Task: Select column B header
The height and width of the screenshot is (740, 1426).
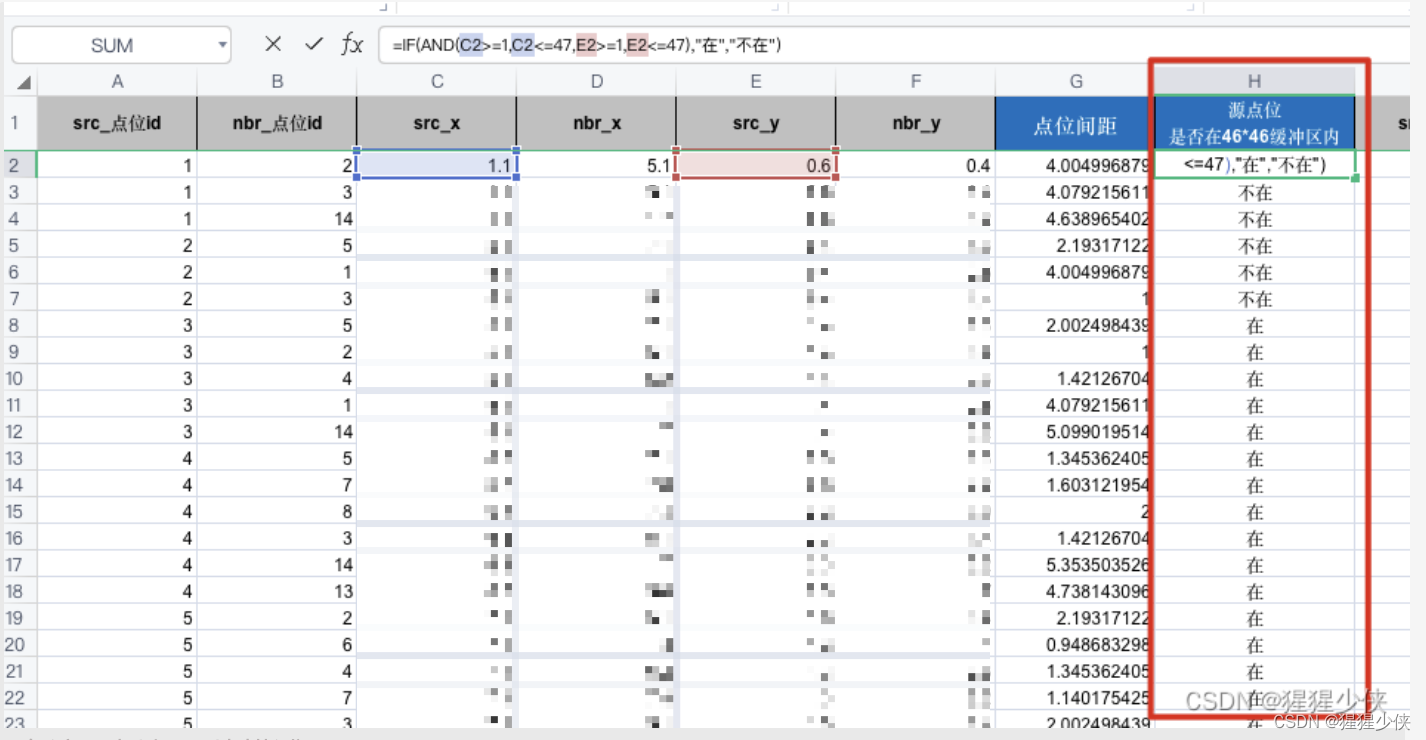Action: (x=277, y=82)
